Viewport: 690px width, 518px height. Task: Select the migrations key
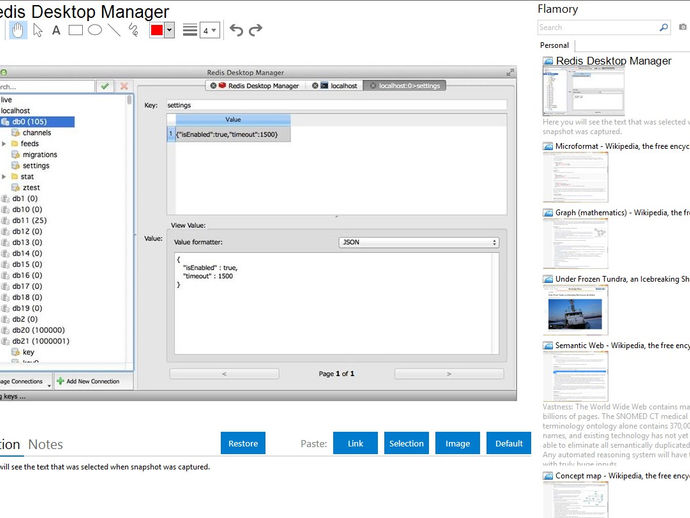coord(40,154)
